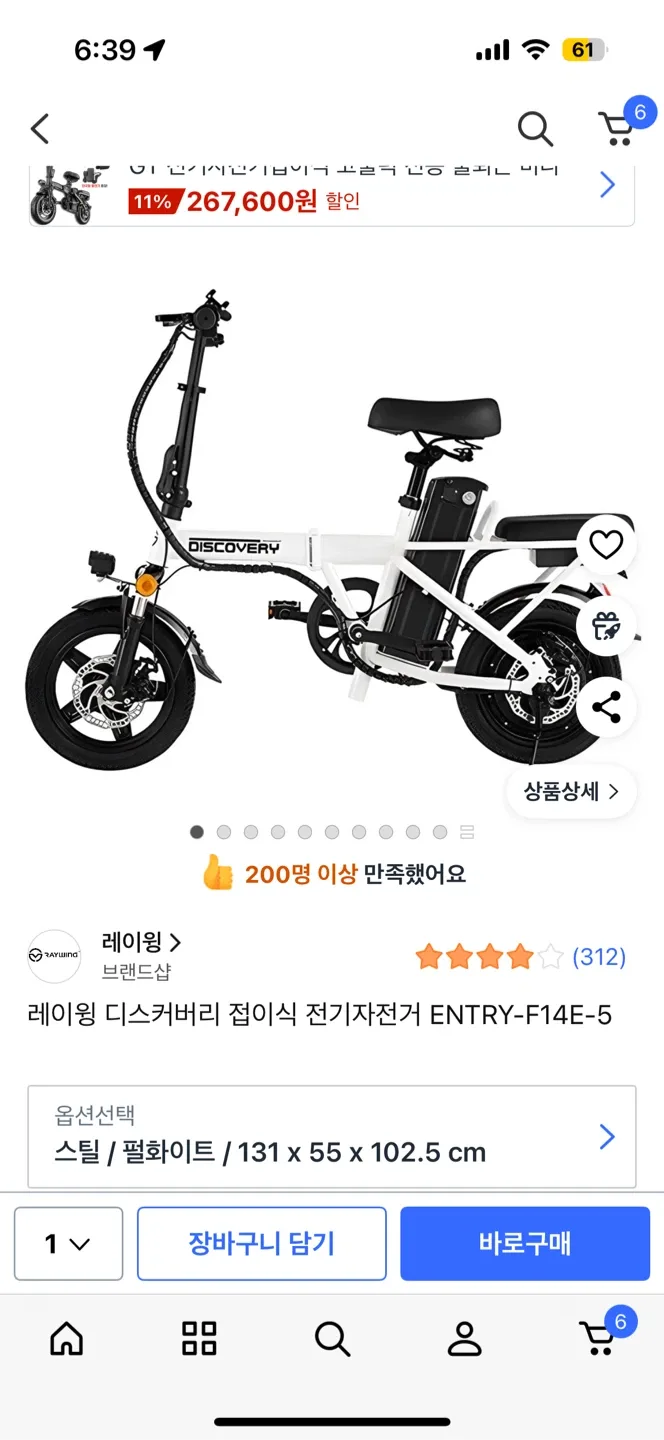Tap the gift box icon
The height and width of the screenshot is (1440, 664).
(606, 625)
